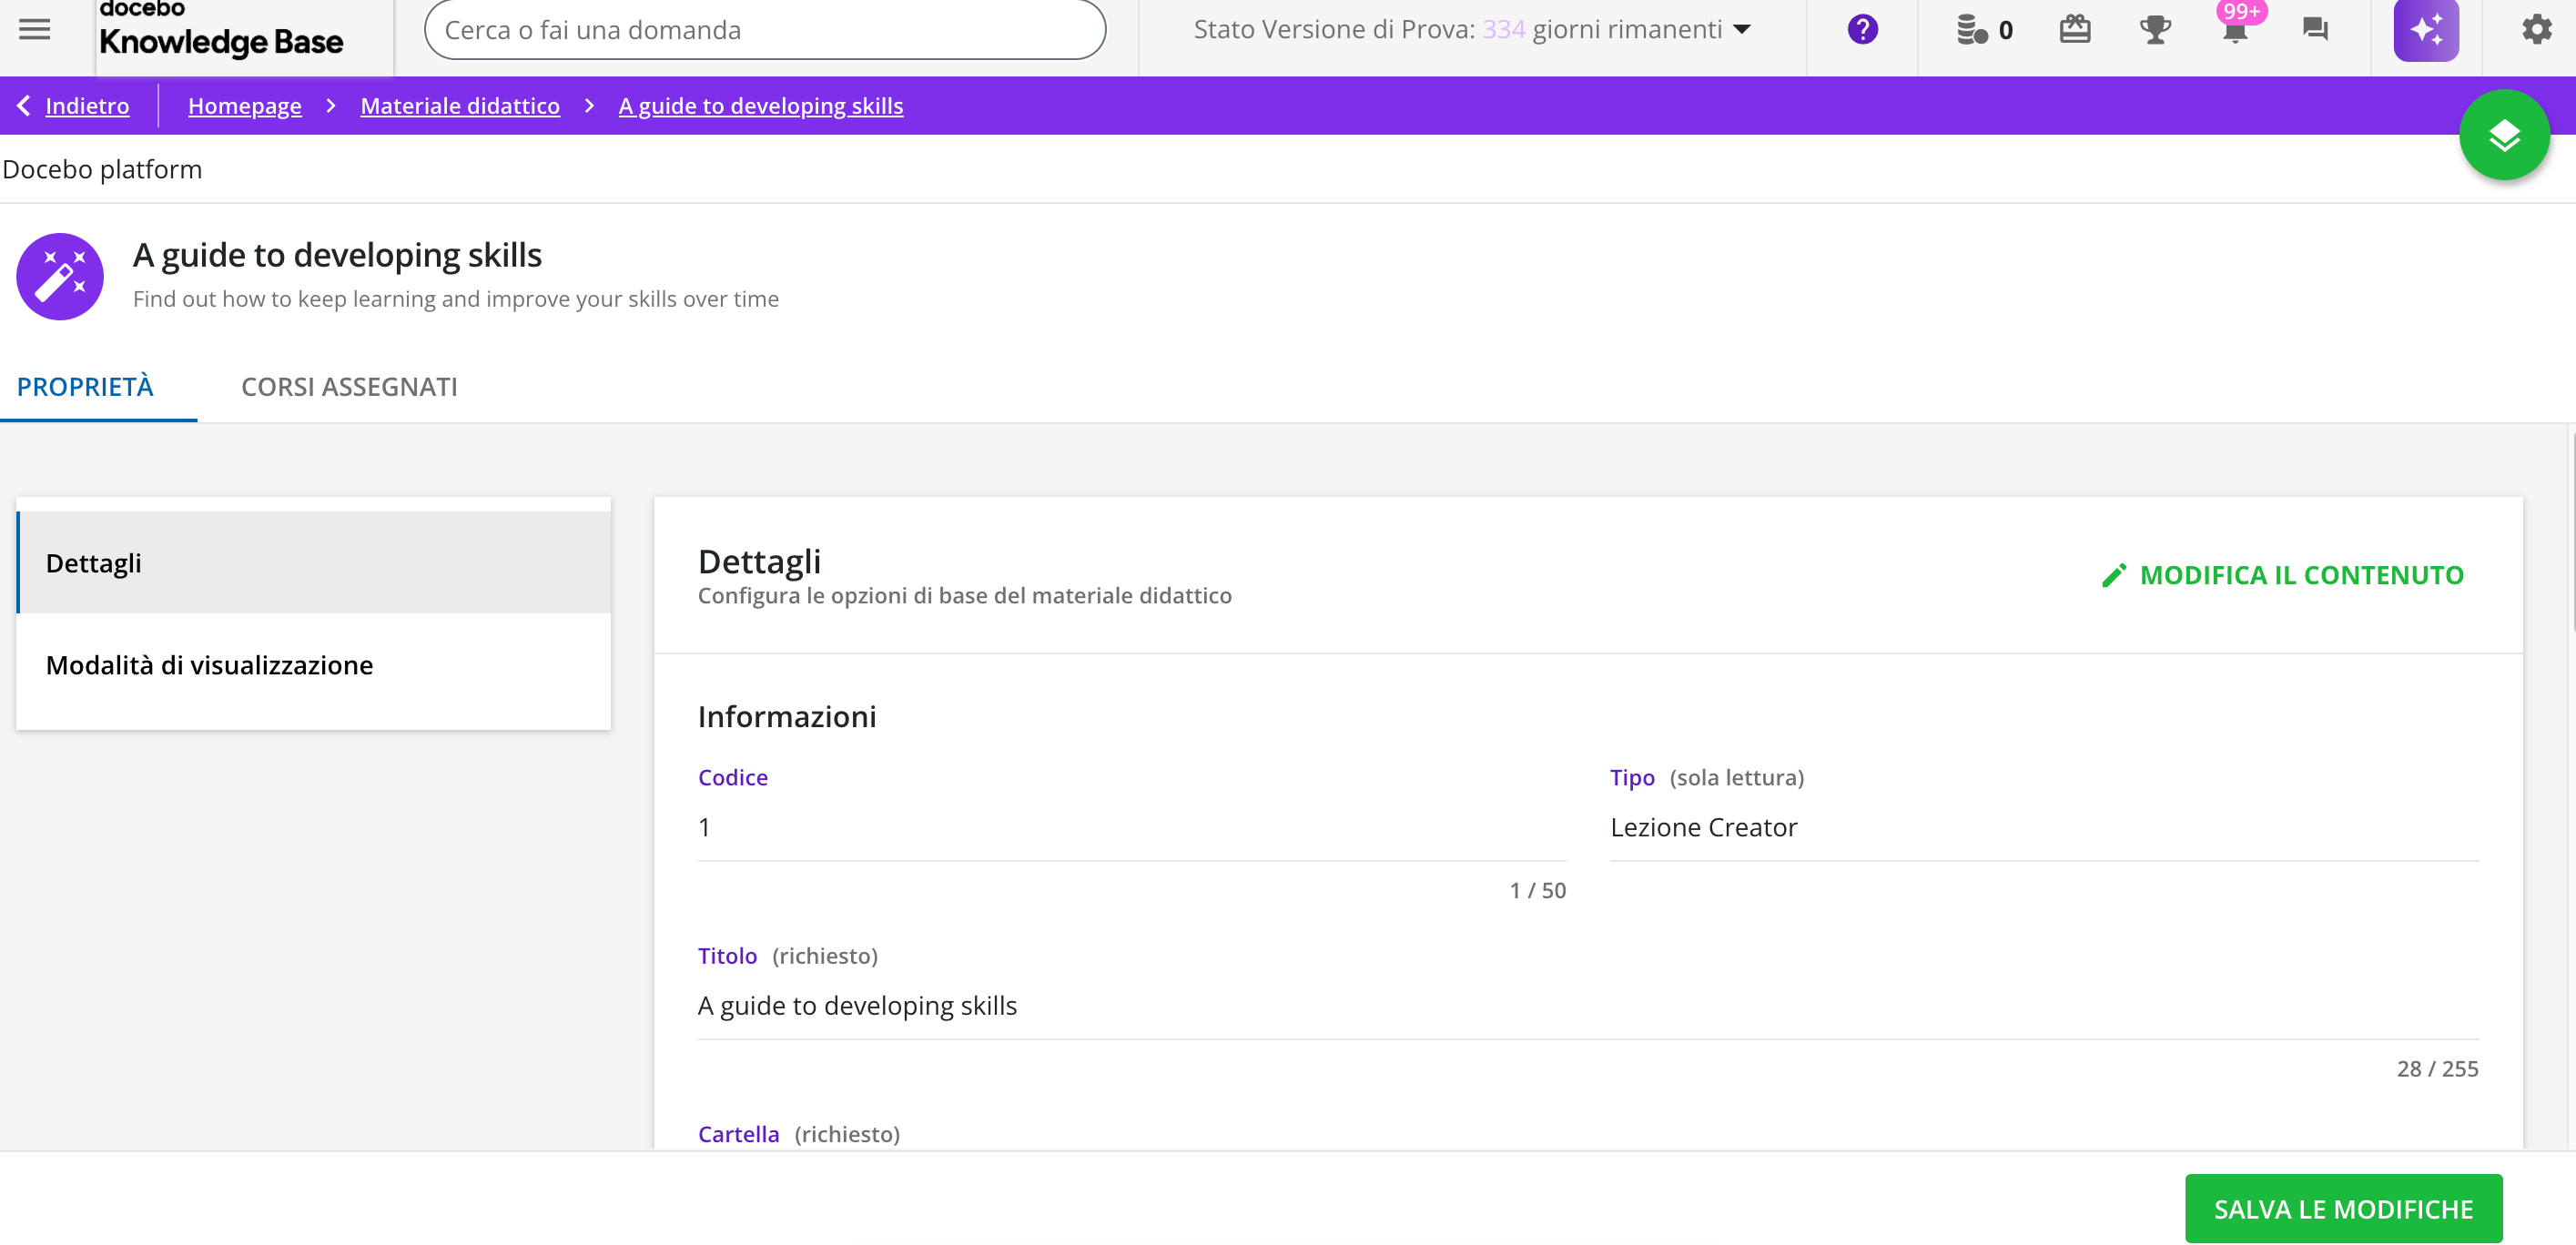This screenshot has width=2576, height=1245.
Task: Open the trophy leaderboard icon
Action: pos(2155,29)
